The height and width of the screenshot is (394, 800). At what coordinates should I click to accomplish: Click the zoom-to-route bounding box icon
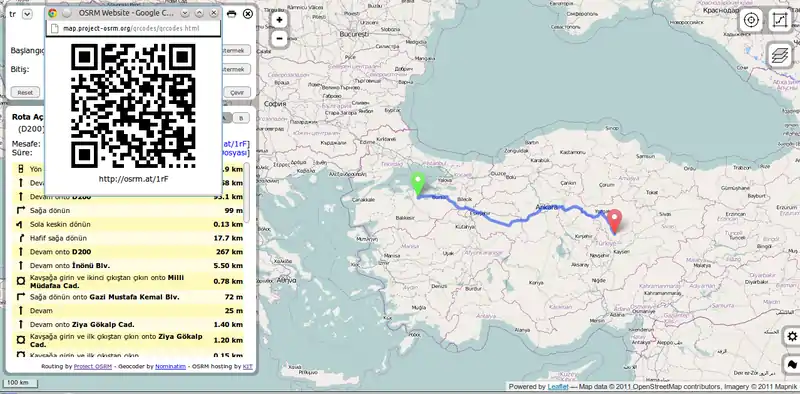780,20
